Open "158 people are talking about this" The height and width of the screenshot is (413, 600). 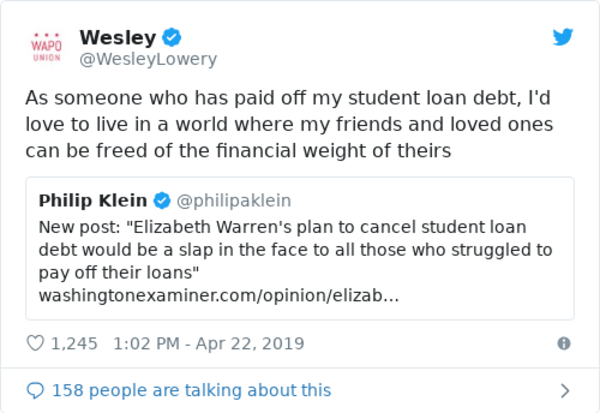[x=191, y=390]
